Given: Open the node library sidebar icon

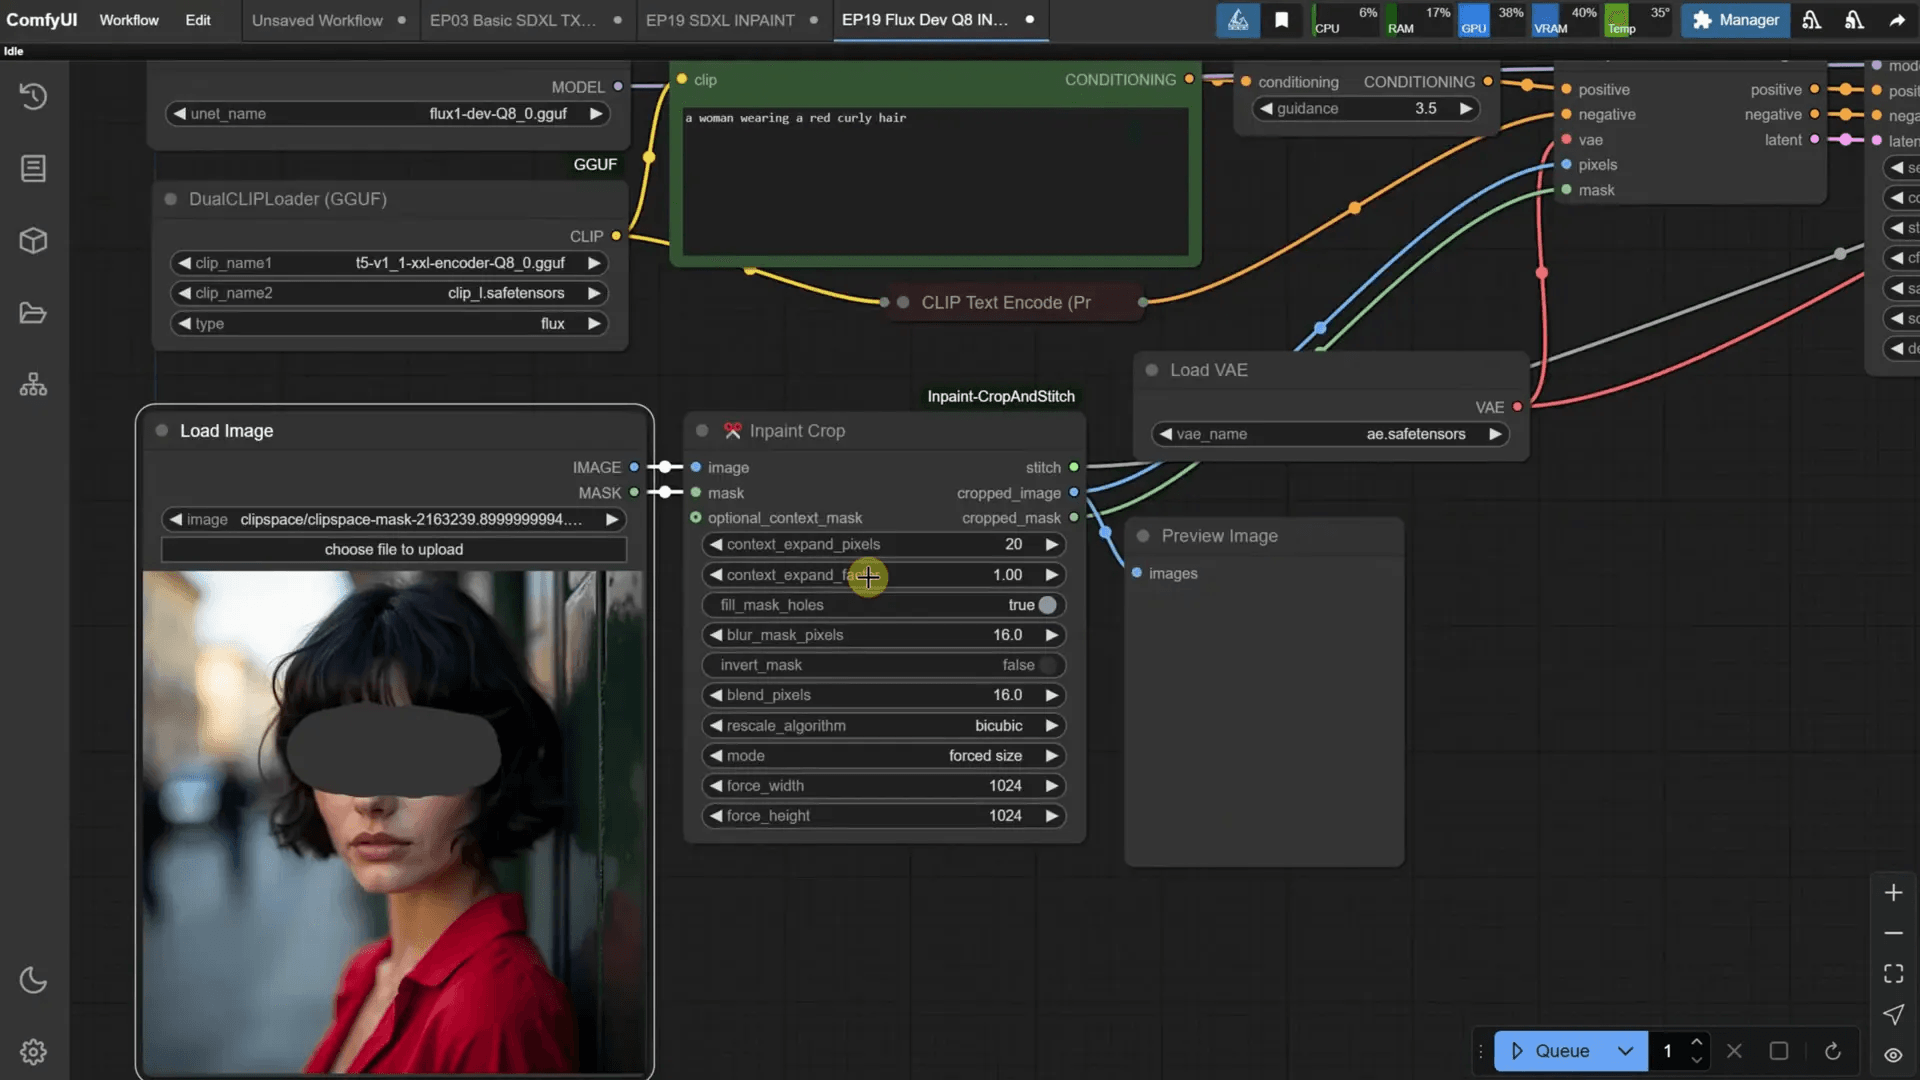Looking at the screenshot, I should pyautogui.click(x=33, y=168).
